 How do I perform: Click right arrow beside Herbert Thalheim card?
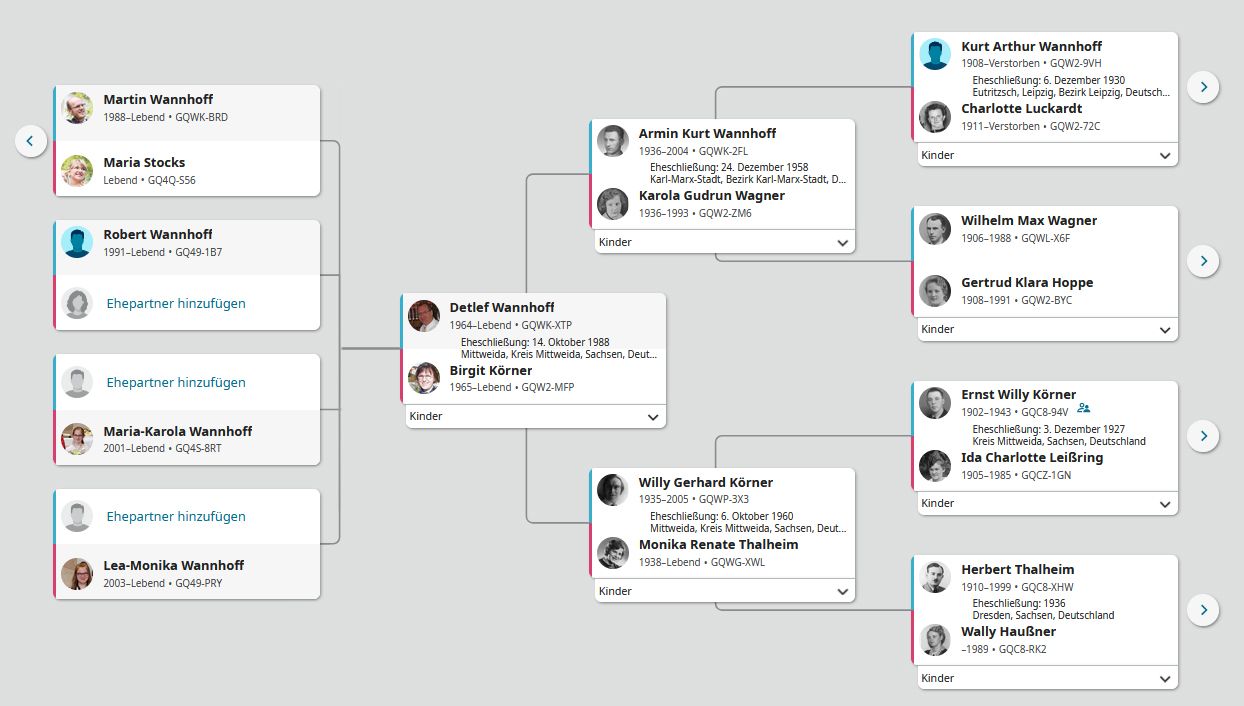click(x=1203, y=609)
